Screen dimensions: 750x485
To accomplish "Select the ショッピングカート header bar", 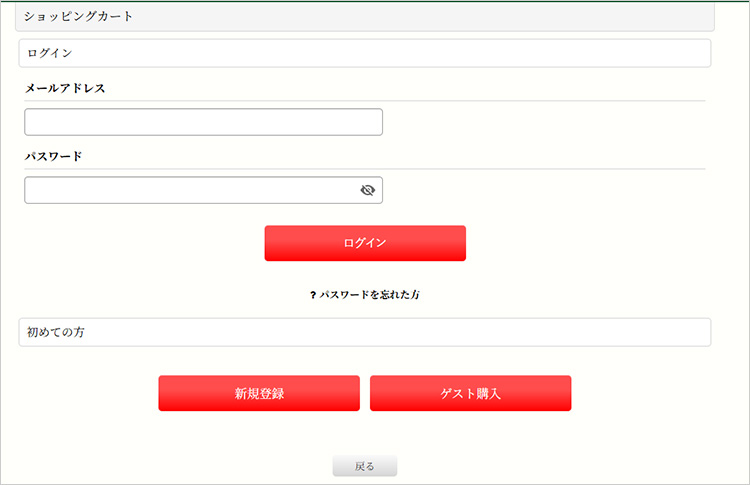I will tap(365, 16).
